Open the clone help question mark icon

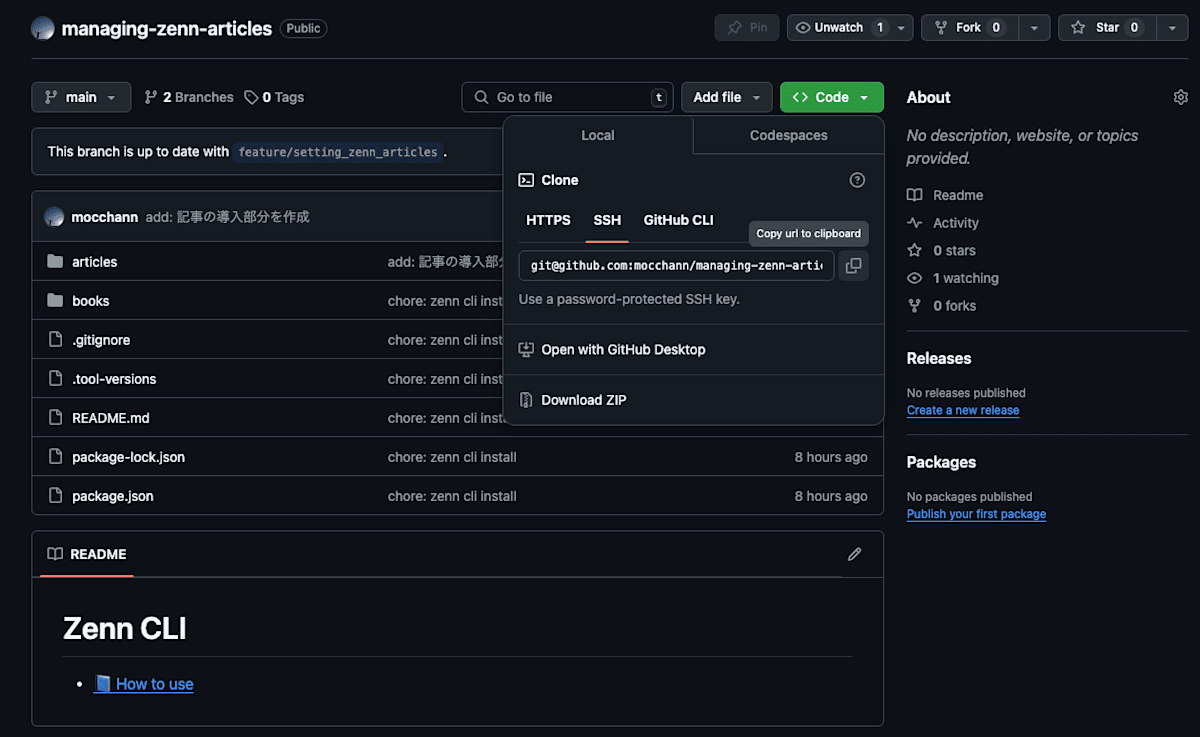coord(857,180)
